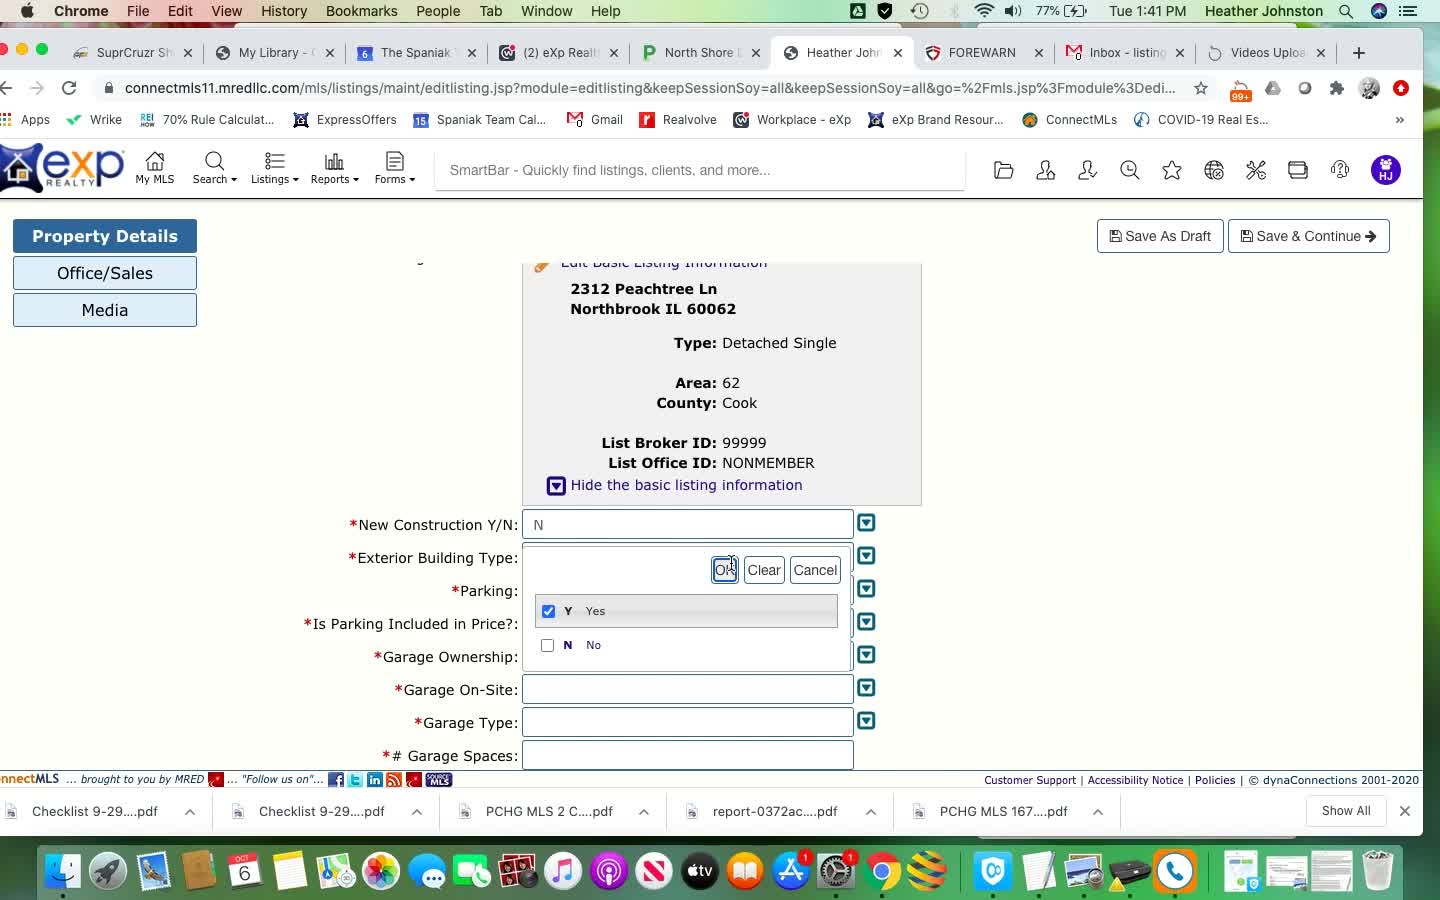Screen dimensions: 1440x900
Task: Click the tools scissors icon
Action: point(1256,170)
